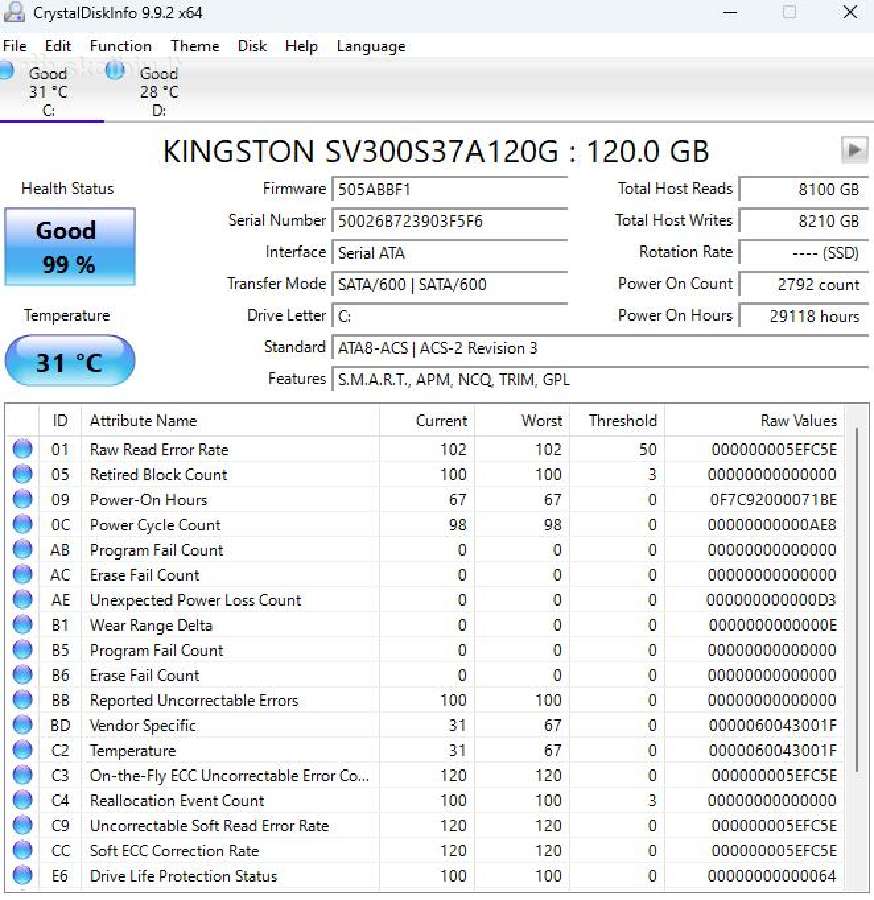Click status icon for AB Program Fail Count
The width and height of the screenshot is (874, 900).
pyautogui.click(x=22, y=549)
